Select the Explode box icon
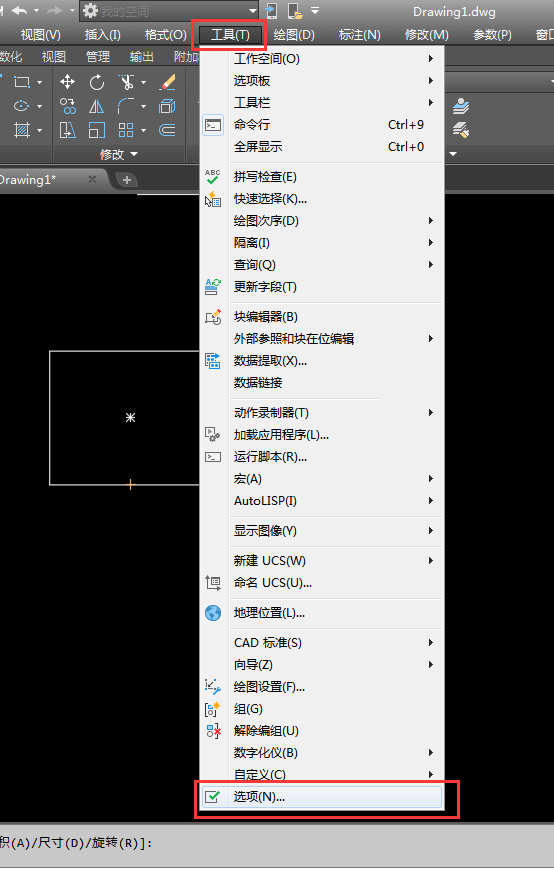 point(167,106)
